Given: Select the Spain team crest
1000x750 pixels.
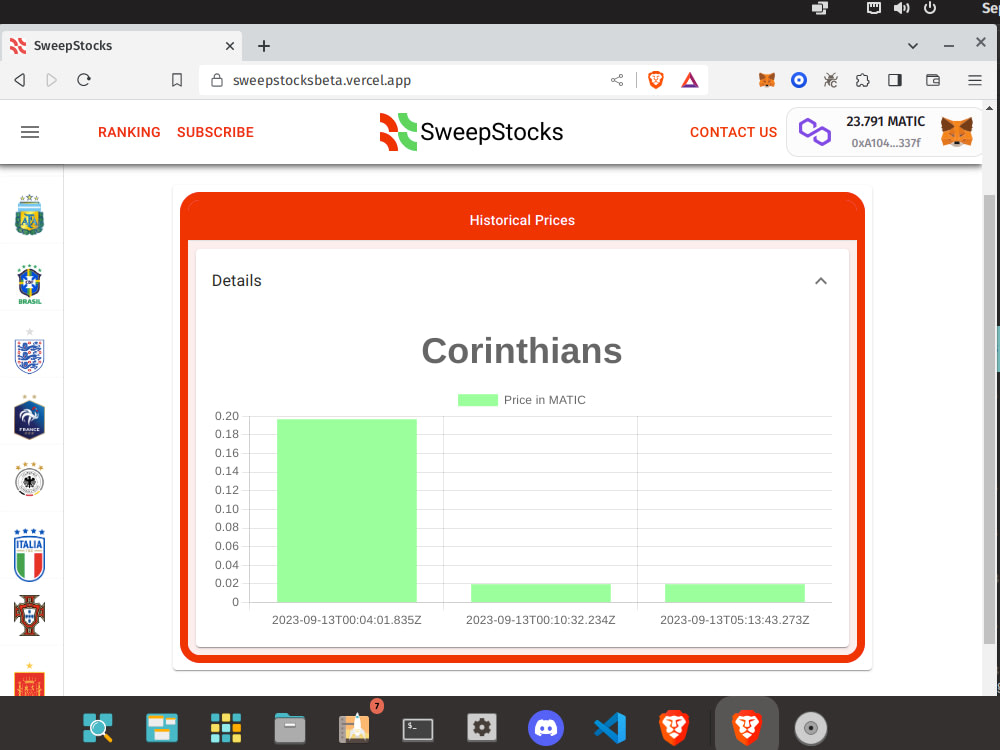Looking at the screenshot, I should tap(29, 680).
